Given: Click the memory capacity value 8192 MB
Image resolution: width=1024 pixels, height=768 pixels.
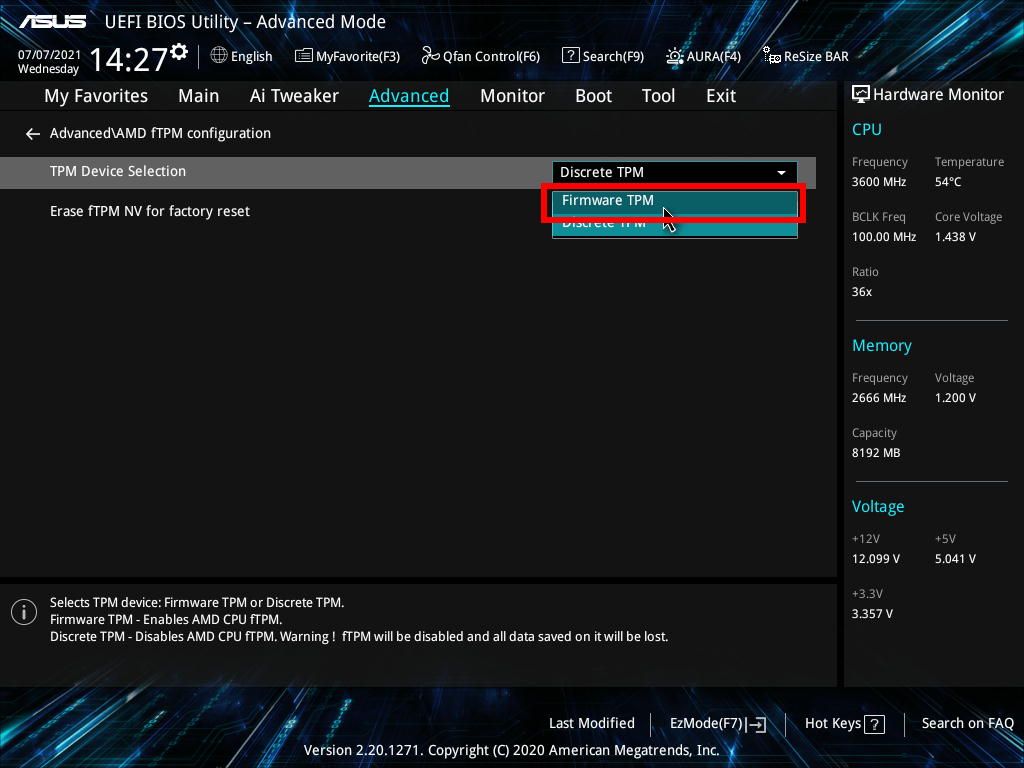Looking at the screenshot, I should 876,453.
